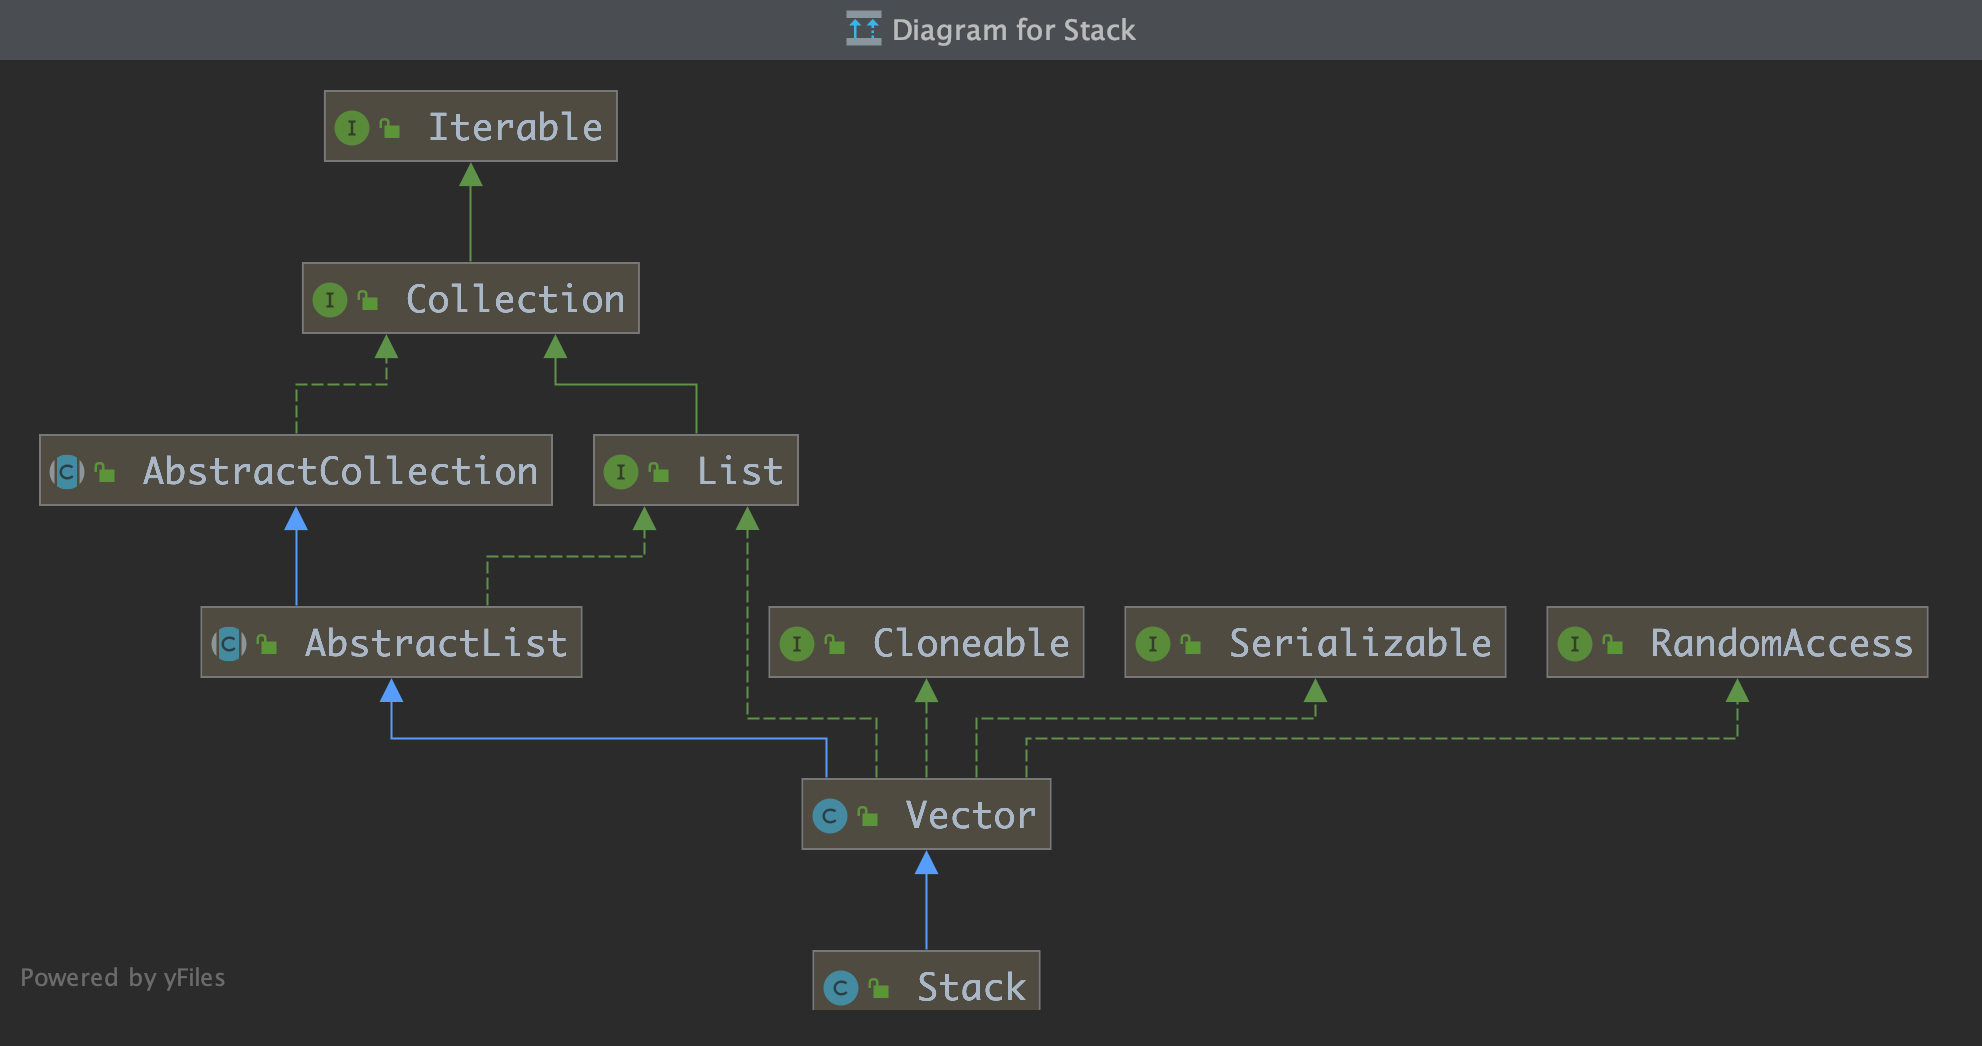Click the interface icon on Collection node
The width and height of the screenshot is (1982, 1046).
pyautogui.click(x=329, y=300)
